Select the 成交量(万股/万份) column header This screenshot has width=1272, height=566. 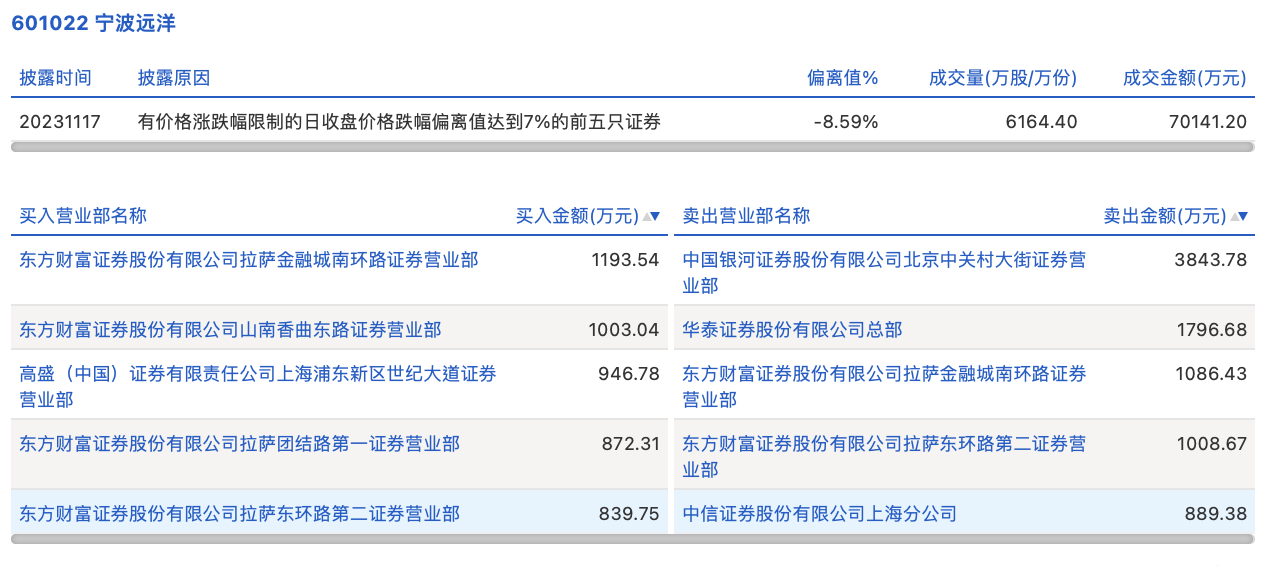coord(1003,78)
